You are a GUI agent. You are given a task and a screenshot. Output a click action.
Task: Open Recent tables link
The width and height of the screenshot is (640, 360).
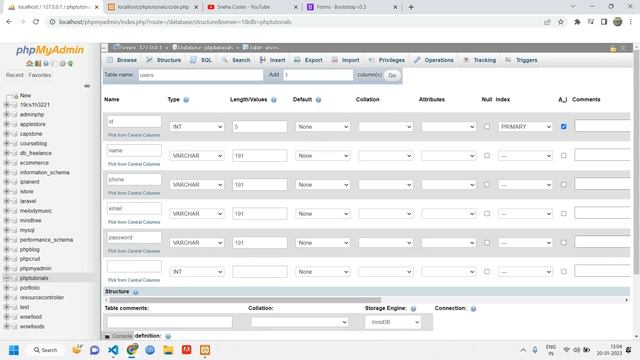click(x=15, y=75)
